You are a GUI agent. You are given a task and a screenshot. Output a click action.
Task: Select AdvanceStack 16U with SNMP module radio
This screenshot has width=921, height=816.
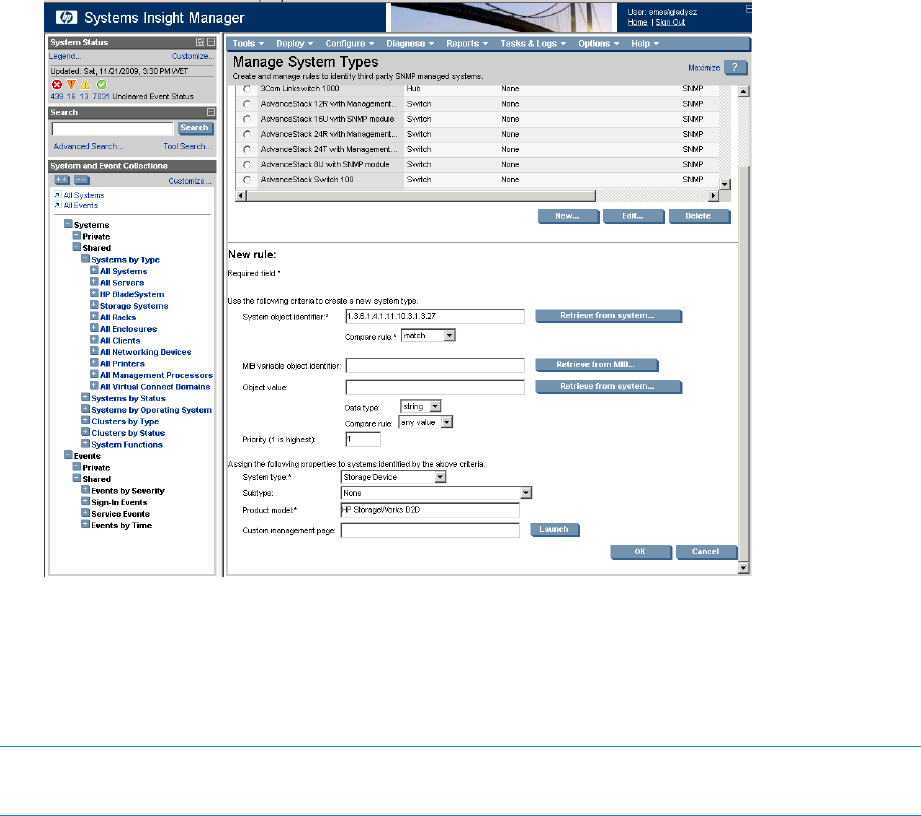coord(247,119)
